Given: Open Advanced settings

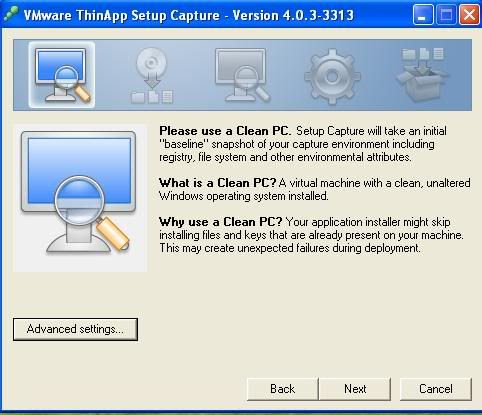Looking at the screenshot, I should point(75,329).
